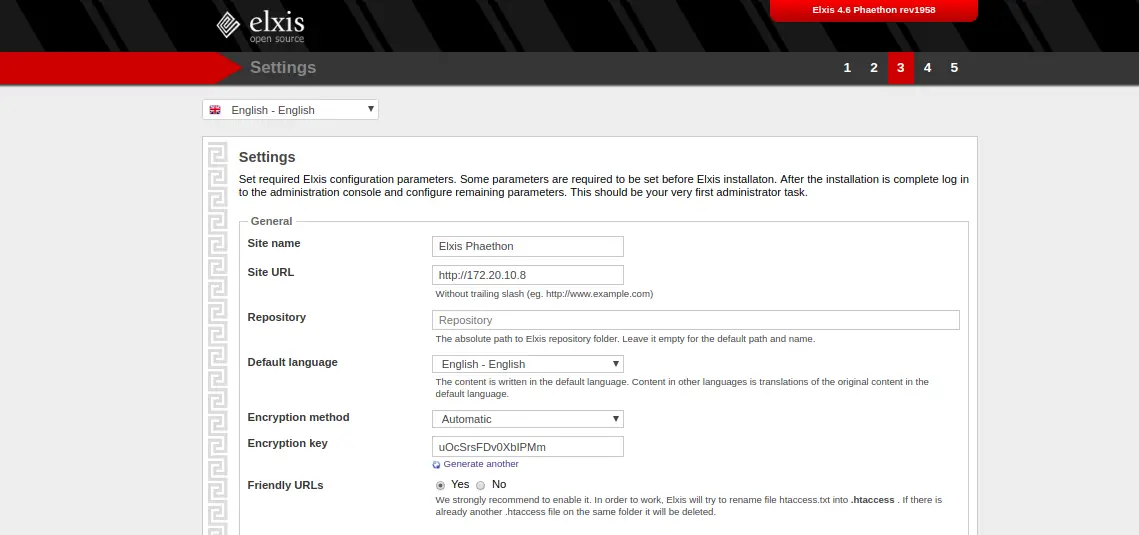Open the installer language dropdown
Image resolution: width=1139 pixels, height=535 pixels.
(x=291, y=110)
